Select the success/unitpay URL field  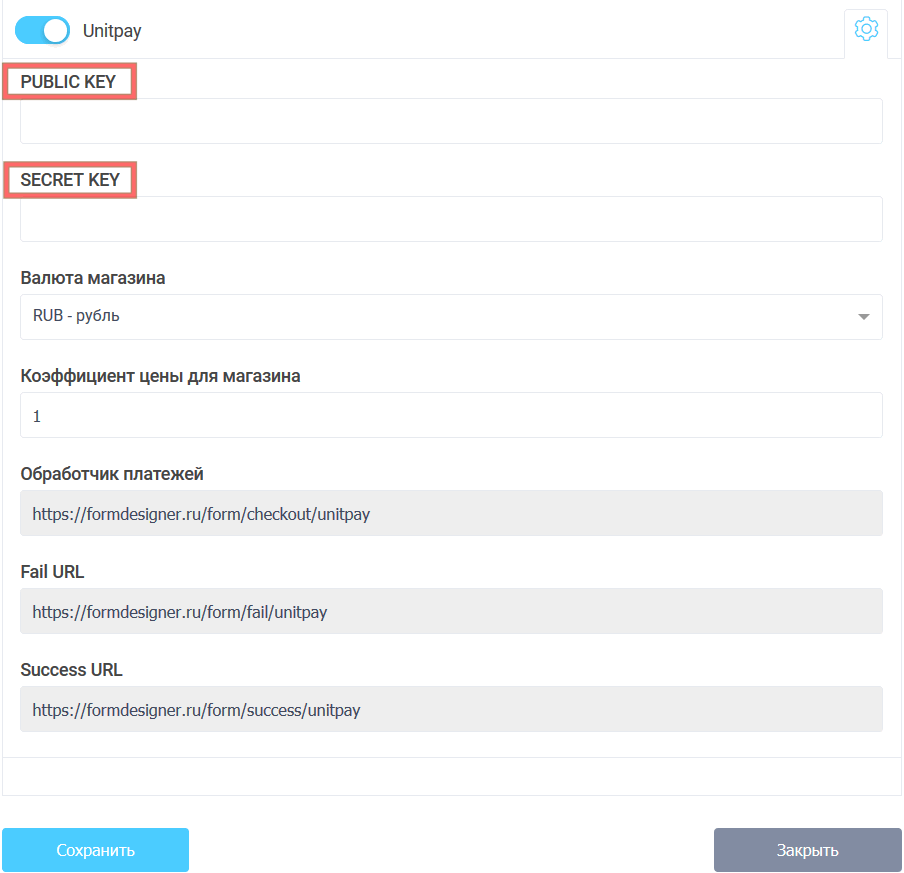click(x=451, y=709)
